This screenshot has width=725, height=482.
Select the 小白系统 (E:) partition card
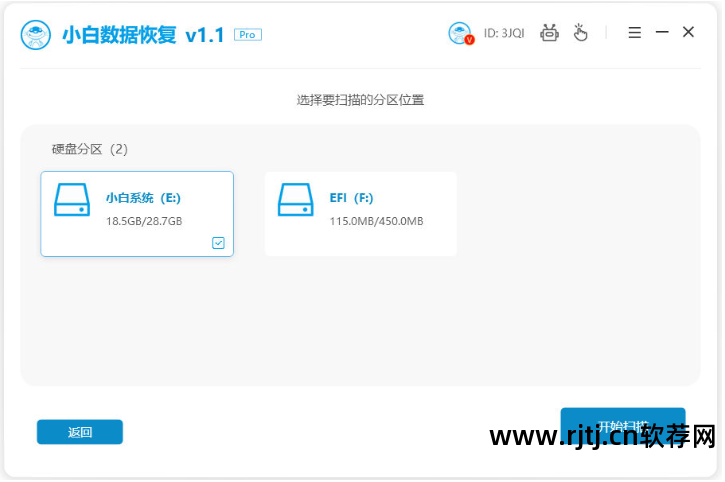pos(137,214)
